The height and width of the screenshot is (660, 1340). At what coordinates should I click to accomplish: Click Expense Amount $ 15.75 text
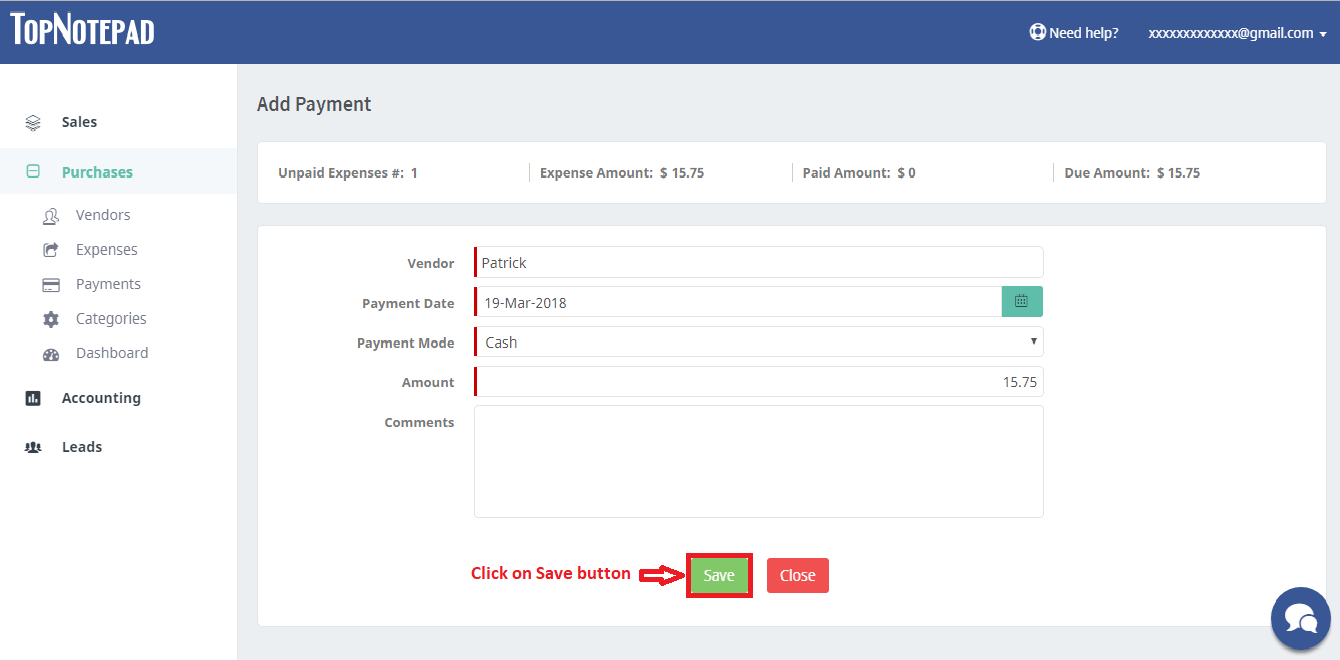[x=622, y=173]
